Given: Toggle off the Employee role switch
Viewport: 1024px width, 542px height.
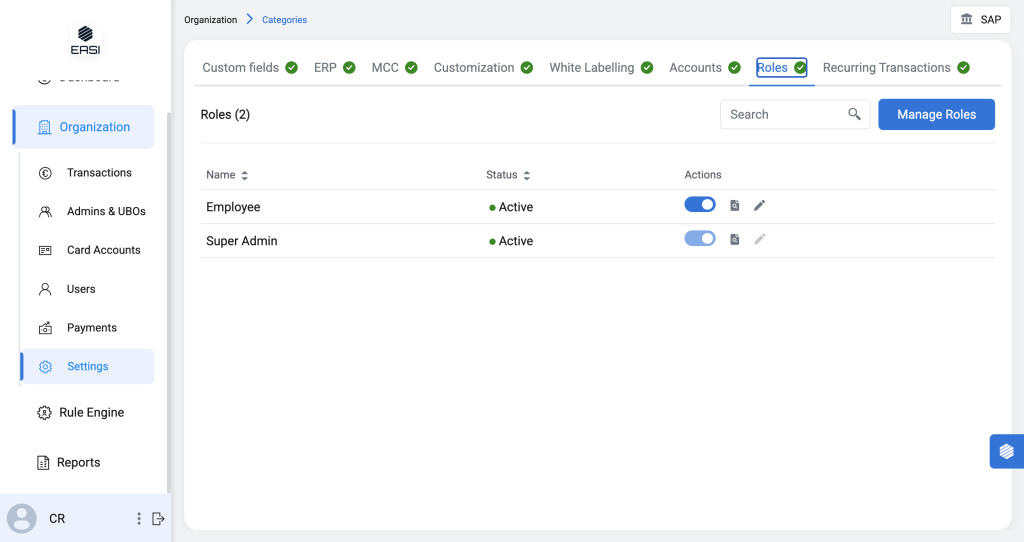Looking at the screenshot, I should coord(700,205).
